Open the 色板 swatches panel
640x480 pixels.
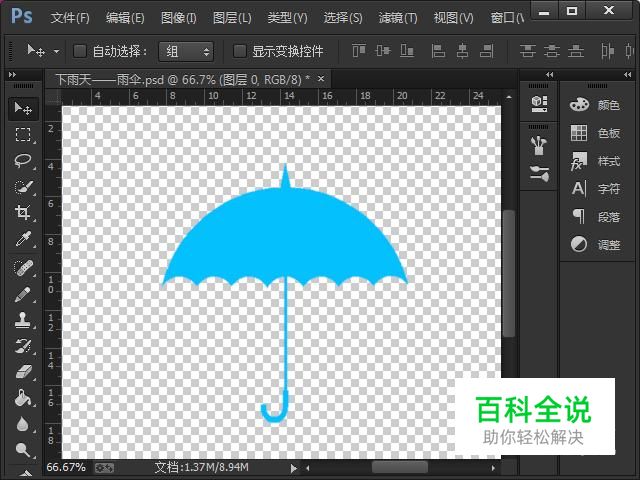[x=595, y=133]
